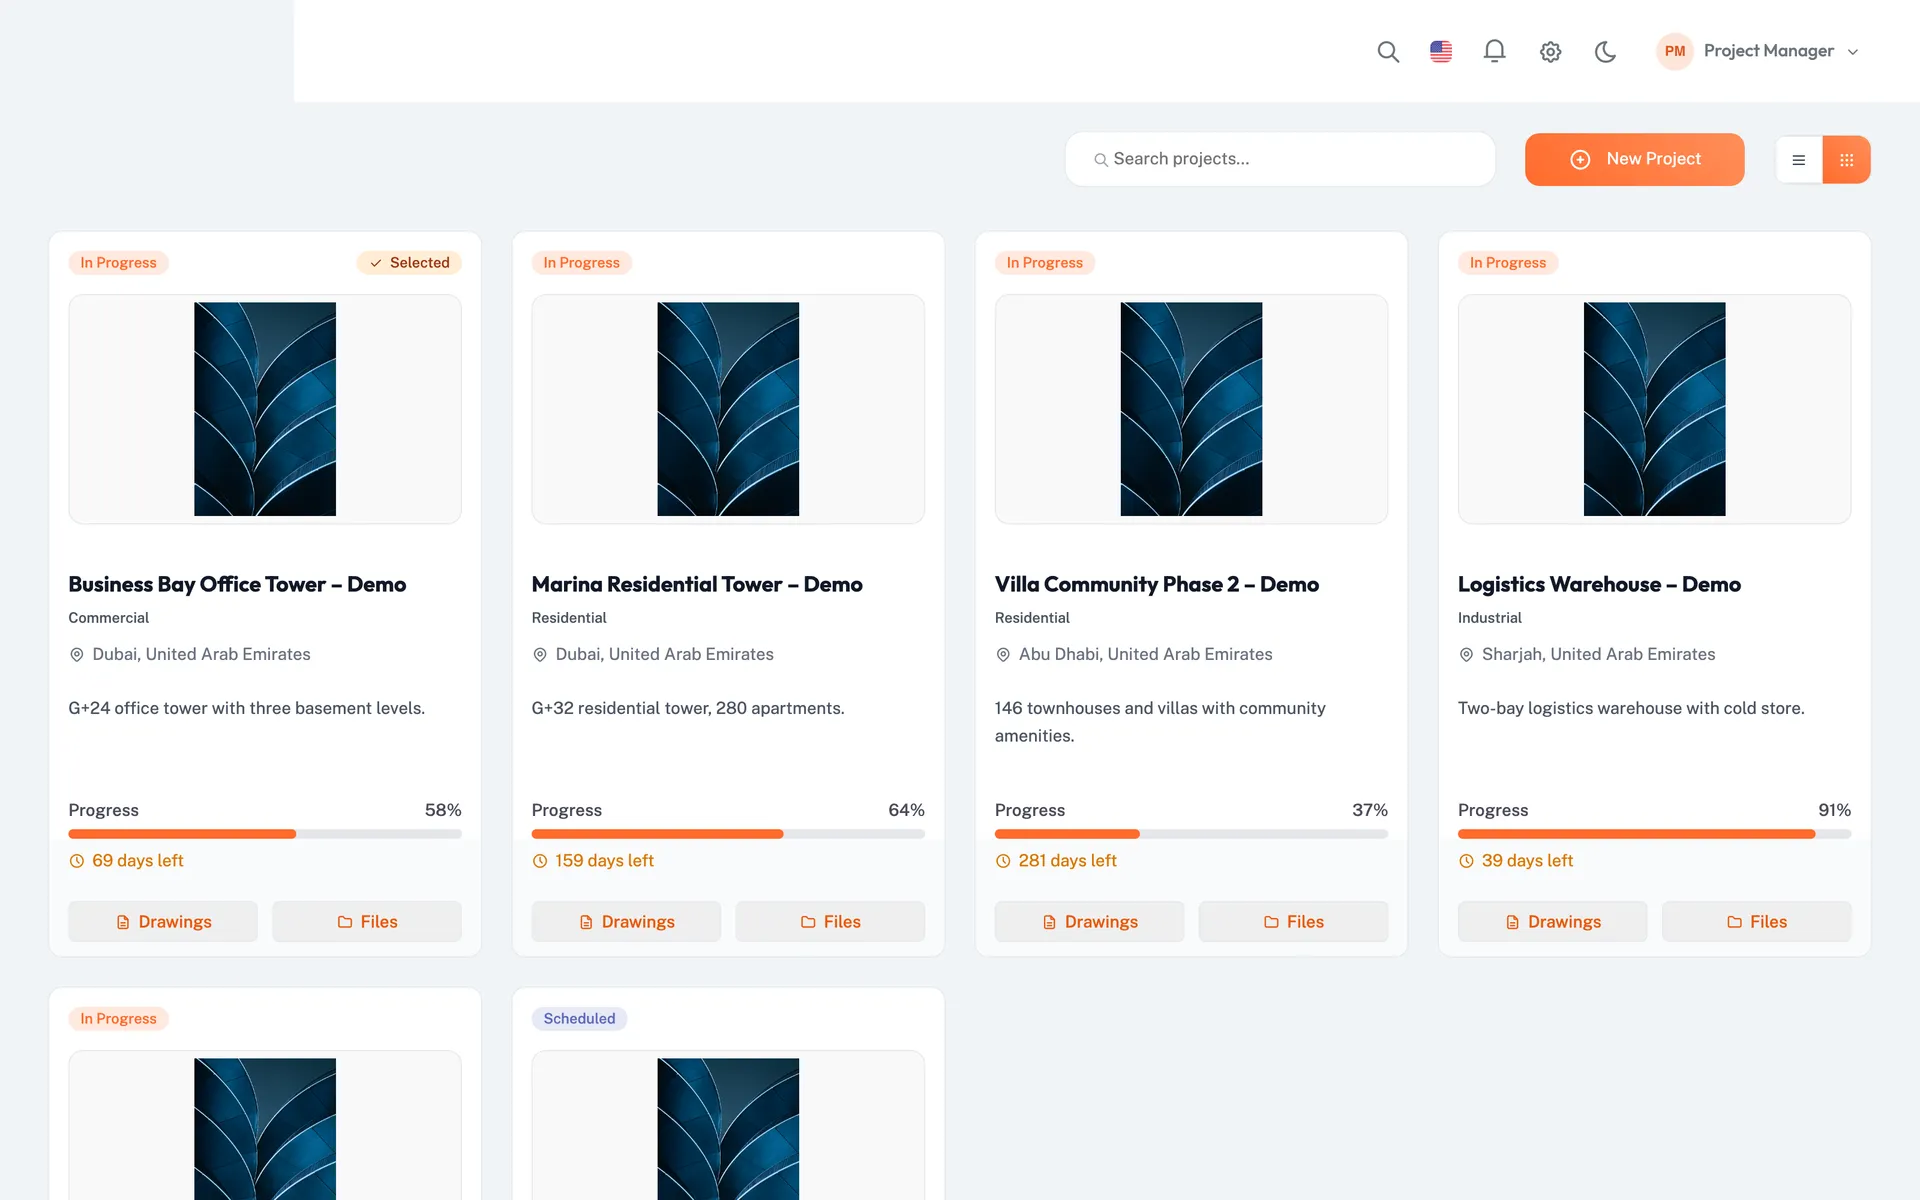Open Files for Logistics Warehouse
The height and width of the screenshot is (1200, 1920).
[1756, 921]
